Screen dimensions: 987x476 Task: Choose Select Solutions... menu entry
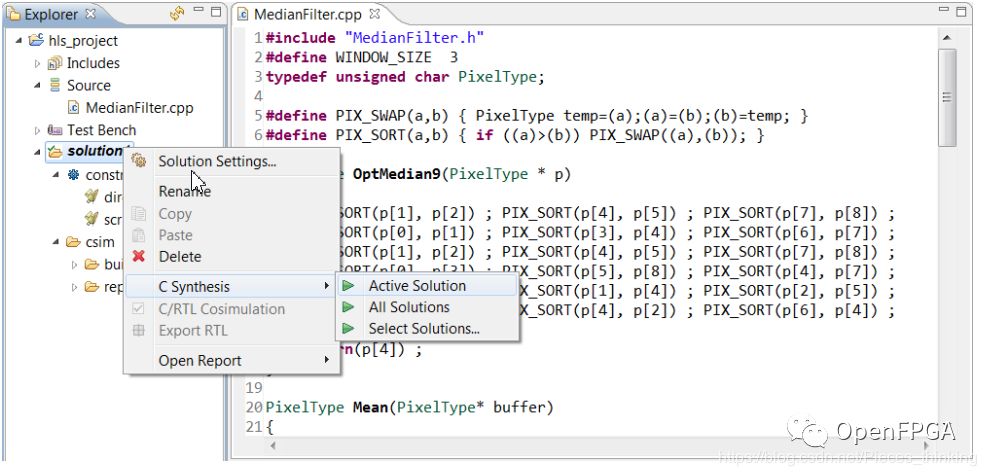[427, 329]
